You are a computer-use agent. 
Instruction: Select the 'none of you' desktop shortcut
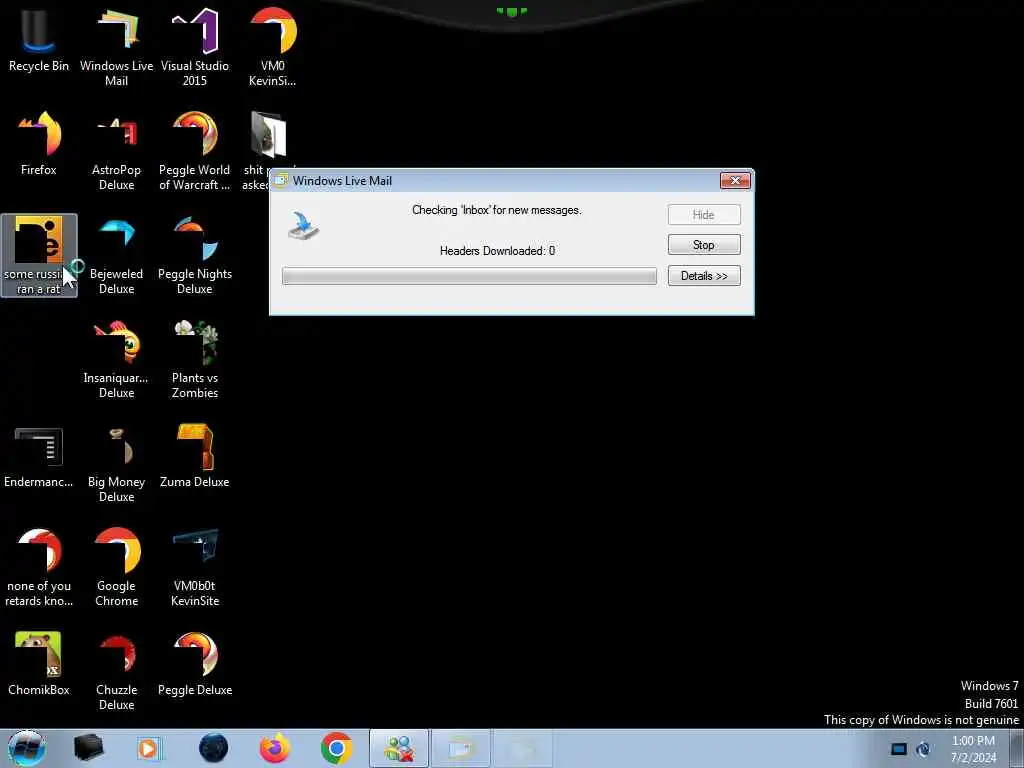tap(39, 567)
